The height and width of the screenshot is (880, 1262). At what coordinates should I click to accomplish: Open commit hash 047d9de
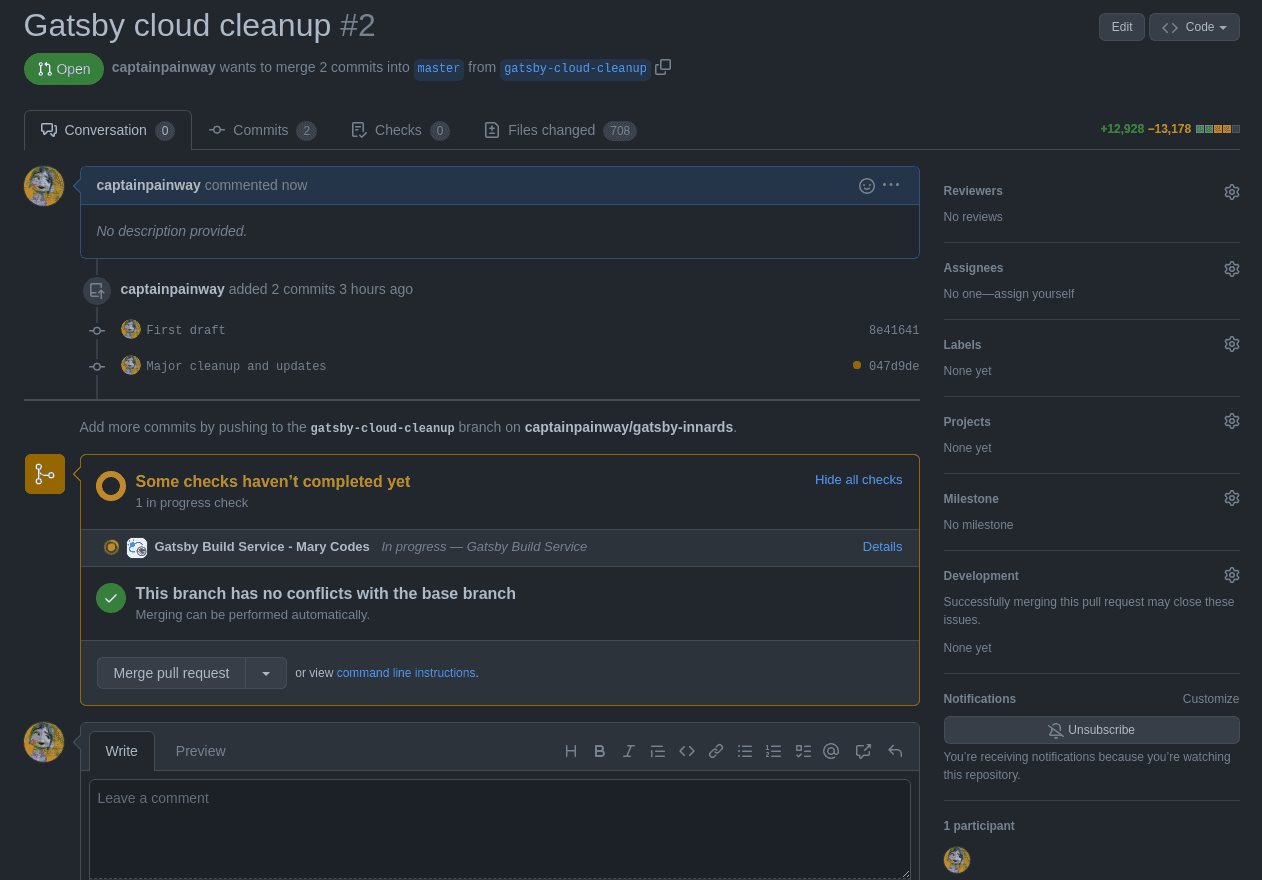[894, 366]
